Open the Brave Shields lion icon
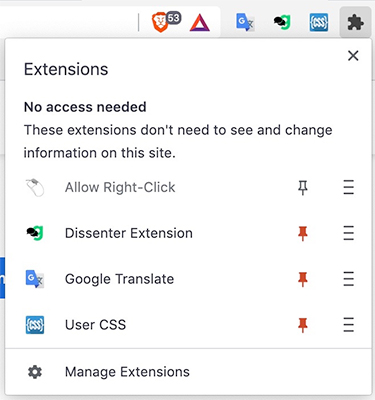Image resolution: width=375 pixels, height=400 pixels. click(x=160, y=23)
